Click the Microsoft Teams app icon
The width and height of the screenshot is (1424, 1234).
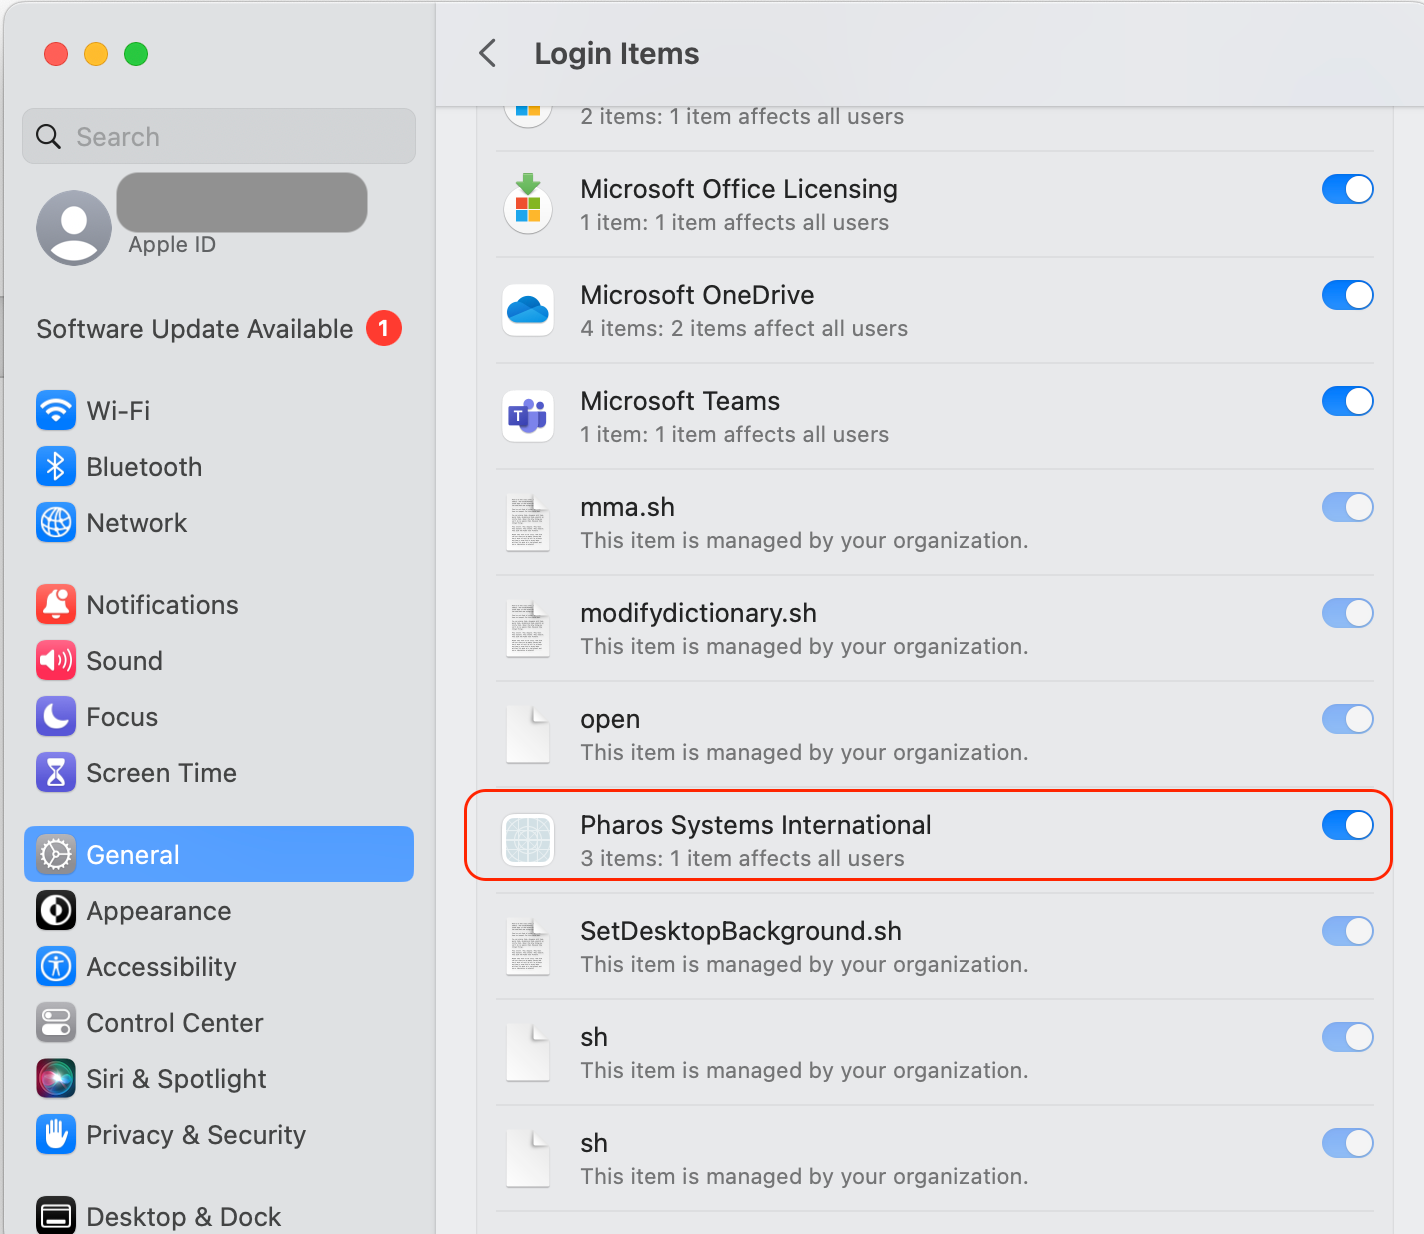coord(528,416)
